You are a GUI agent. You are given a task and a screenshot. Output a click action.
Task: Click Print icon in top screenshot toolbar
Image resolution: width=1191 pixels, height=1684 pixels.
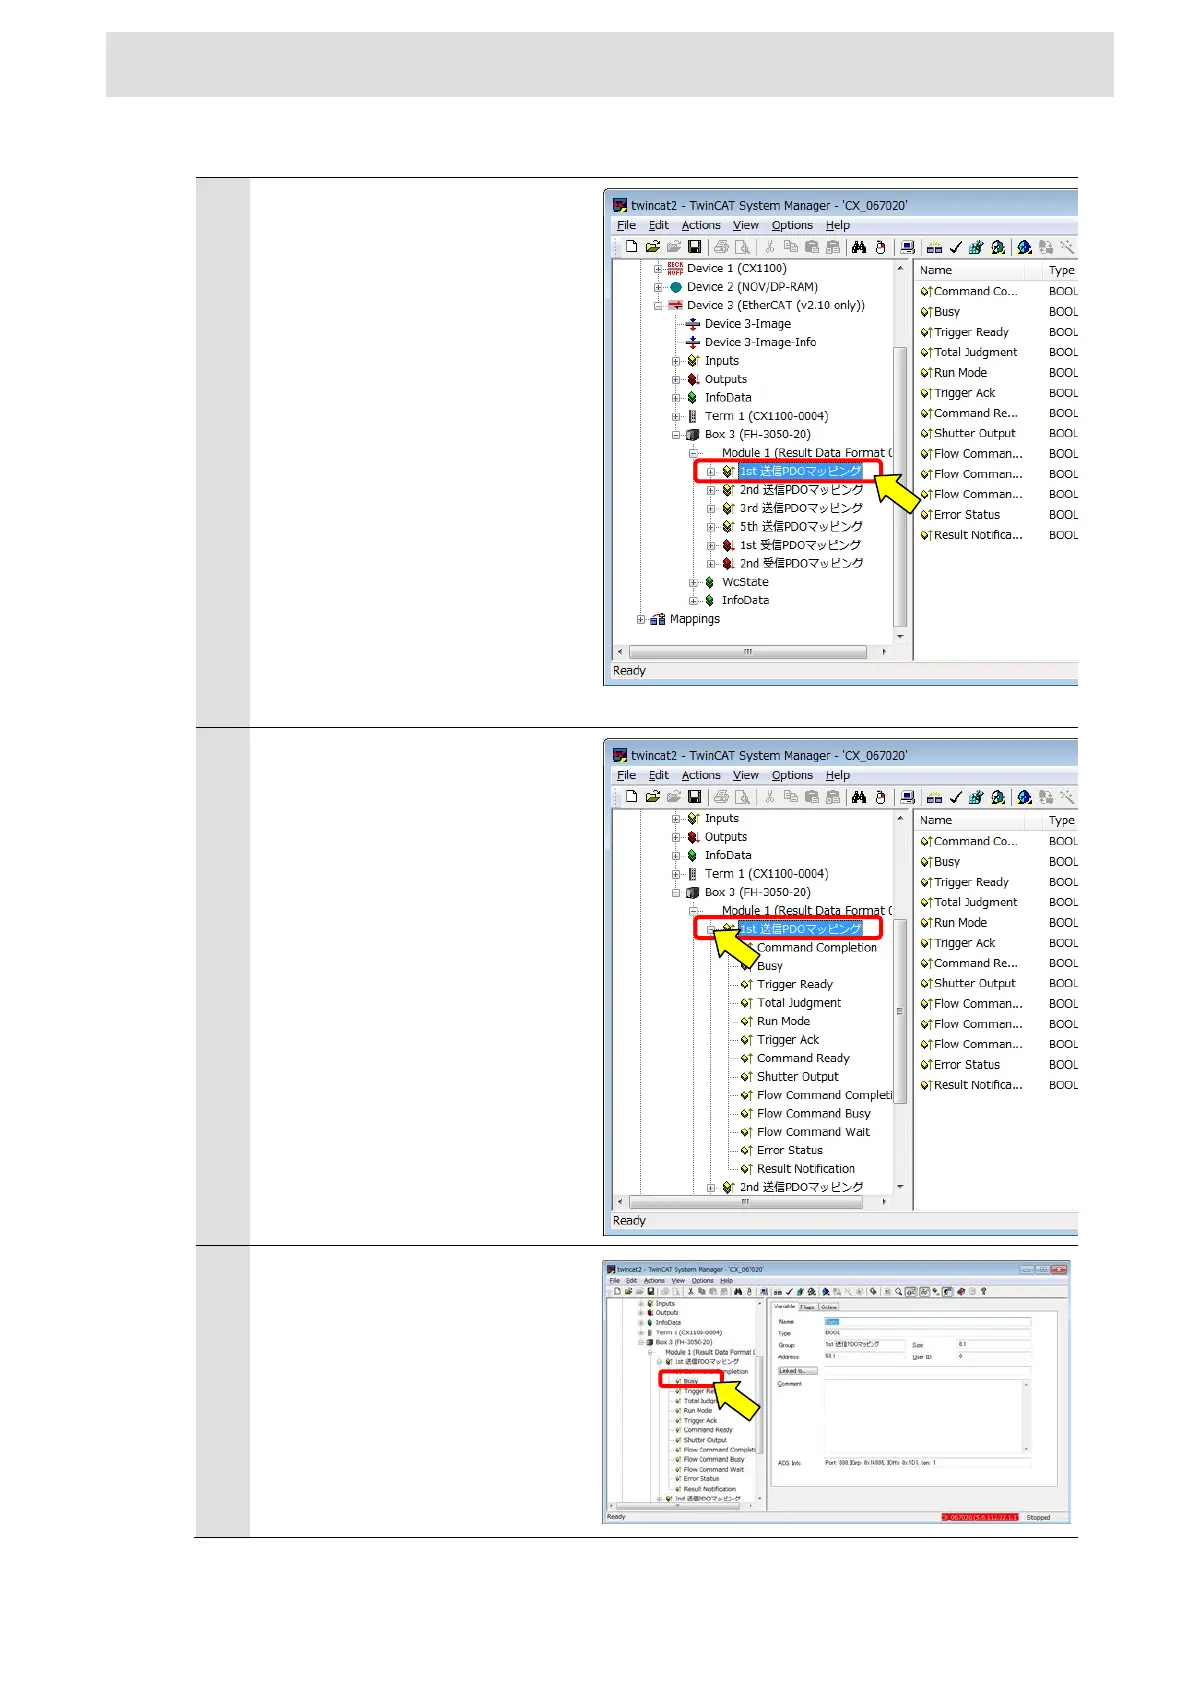(721, 247)
